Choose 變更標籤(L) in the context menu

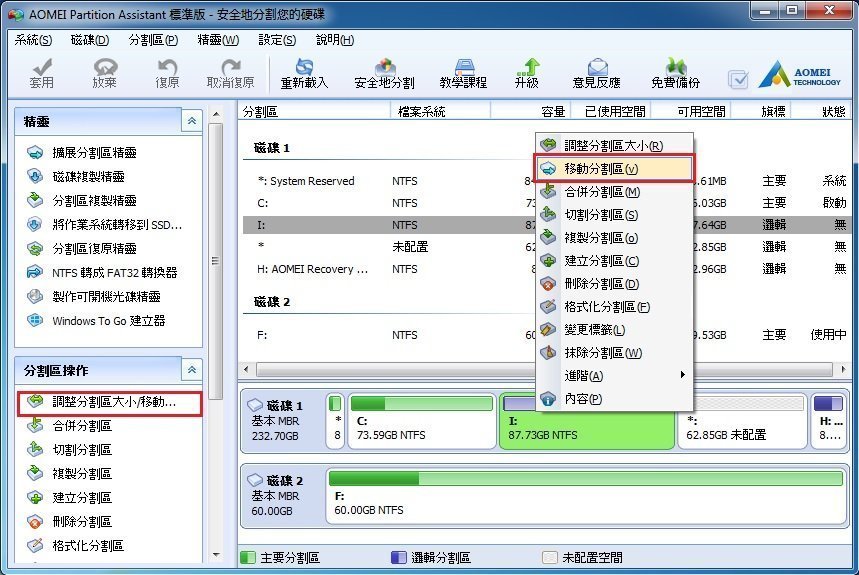[x=614, y=330]
